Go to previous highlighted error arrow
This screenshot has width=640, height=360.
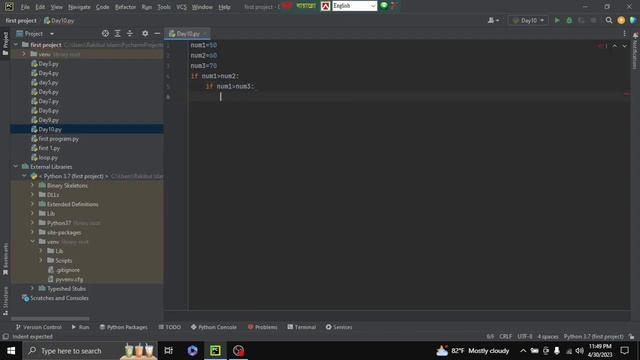[x=615, y=46]
